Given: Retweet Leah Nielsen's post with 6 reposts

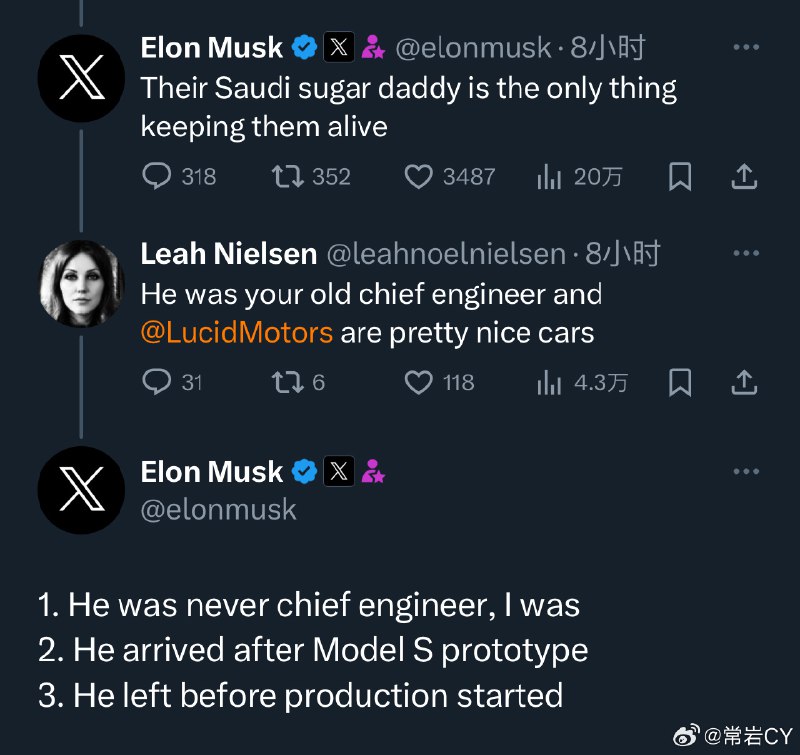Looking at the screenshot, I should click(287, 383).
